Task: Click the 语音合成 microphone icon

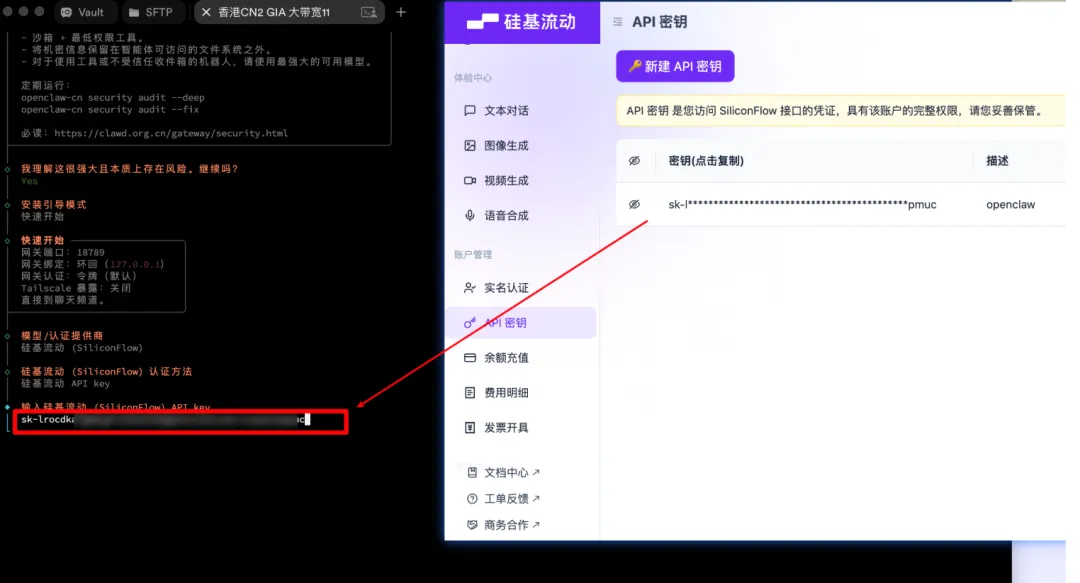Action: point(470,216)
